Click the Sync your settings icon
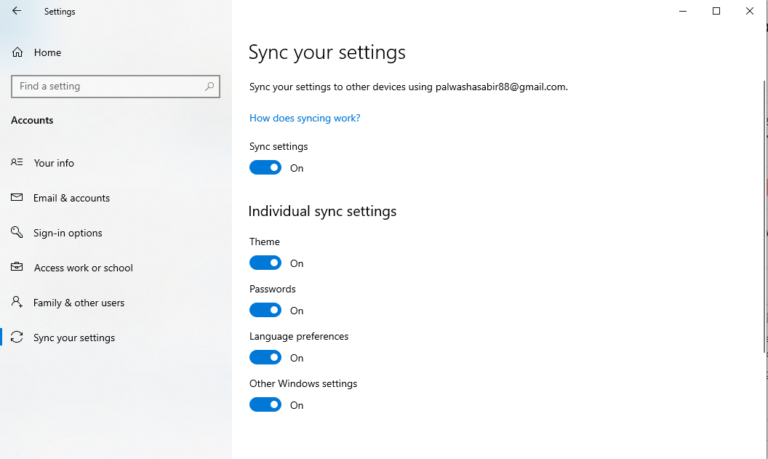 tap(17, 337)
